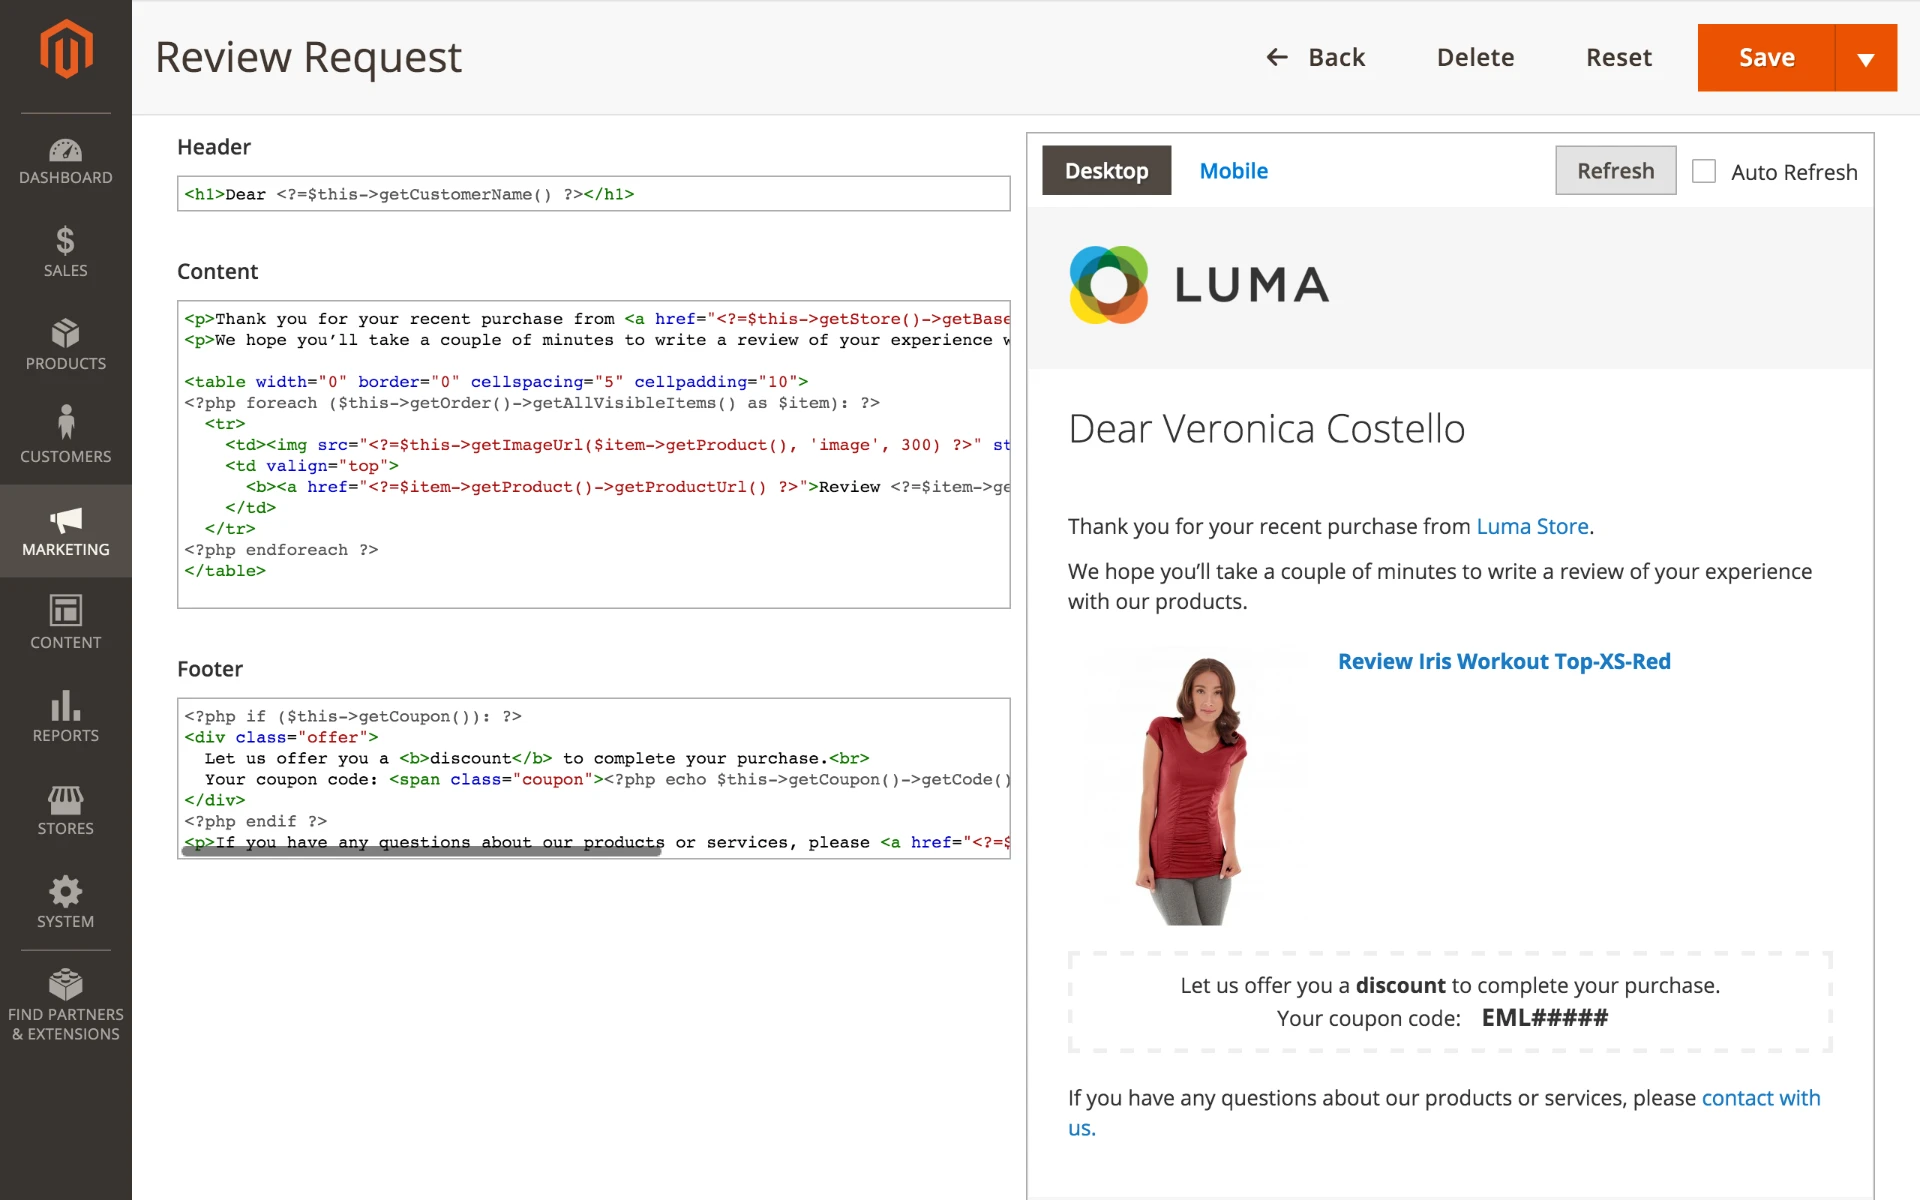Click the Magento logo

coord(65,47)
